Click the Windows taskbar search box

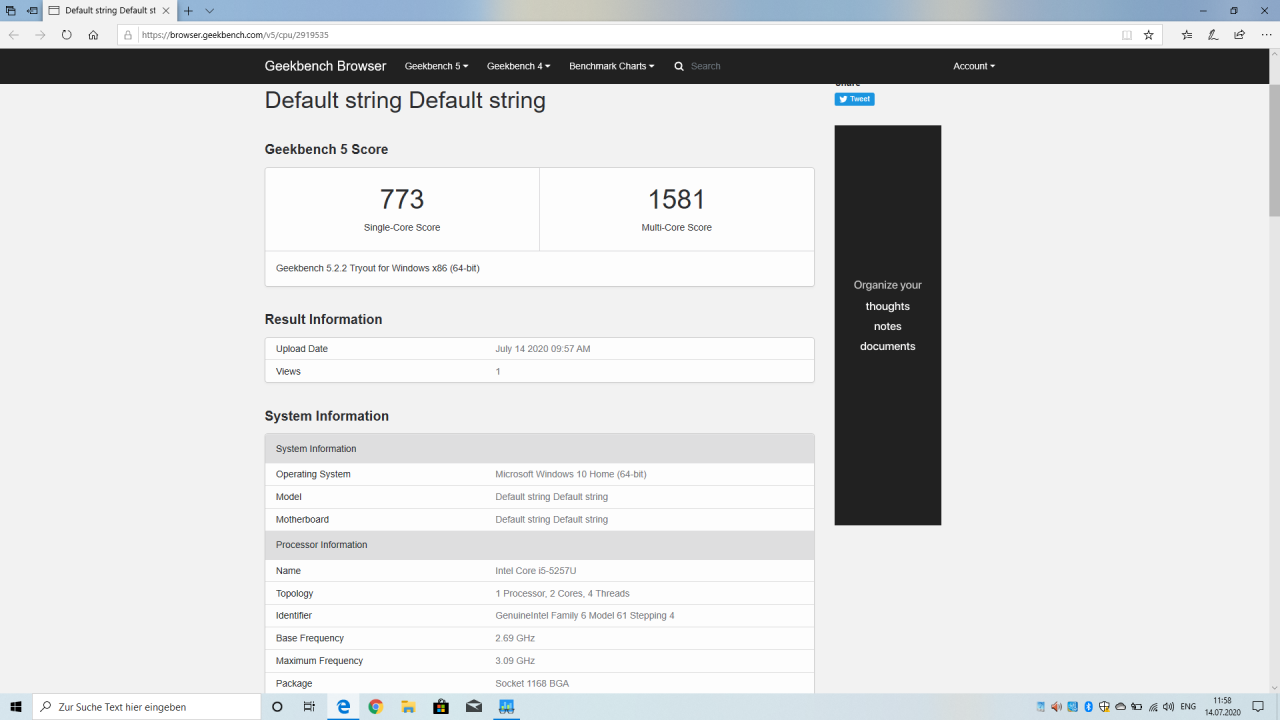click(146, 707)
